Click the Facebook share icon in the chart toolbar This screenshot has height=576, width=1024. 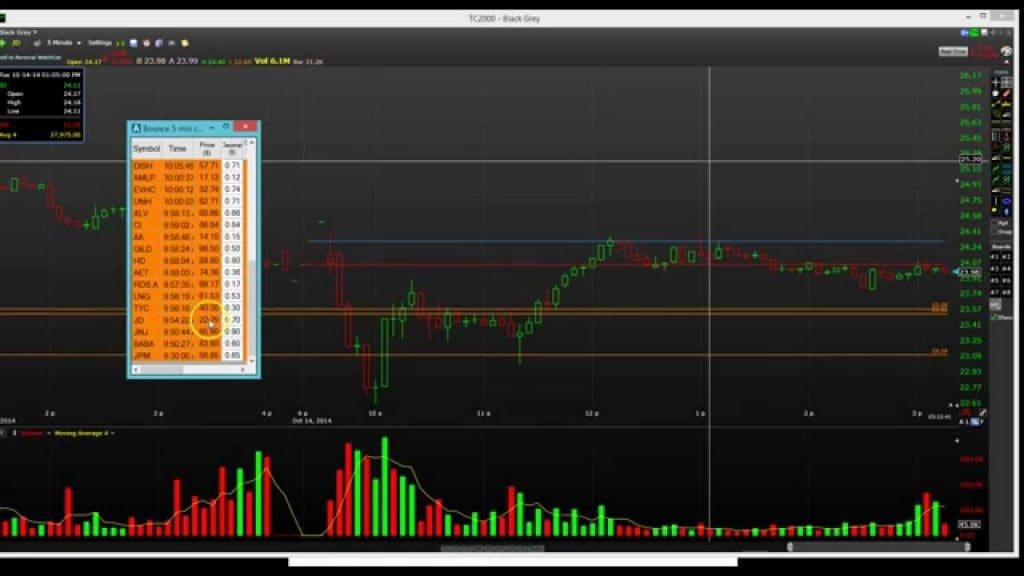(159, 43)
